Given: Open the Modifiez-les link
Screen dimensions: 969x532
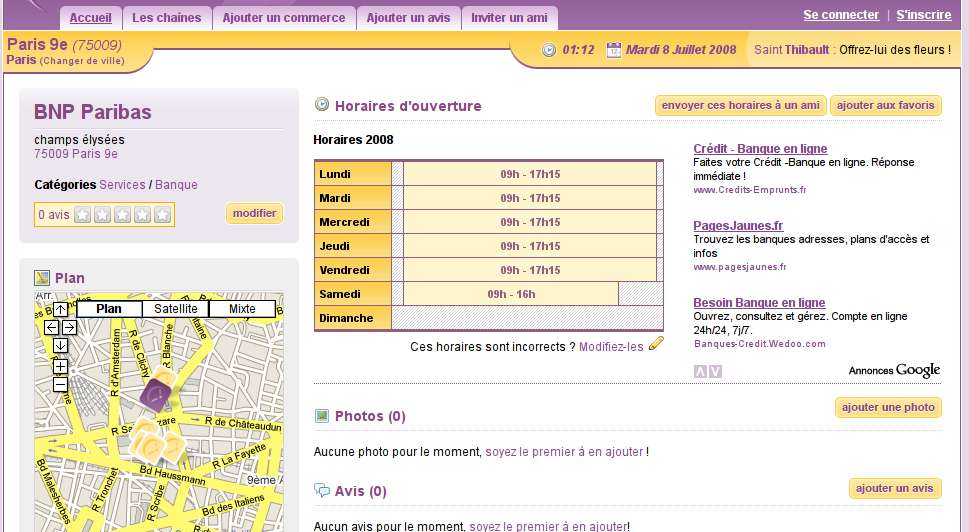Looking at the screenshot, I should point(611,347).
